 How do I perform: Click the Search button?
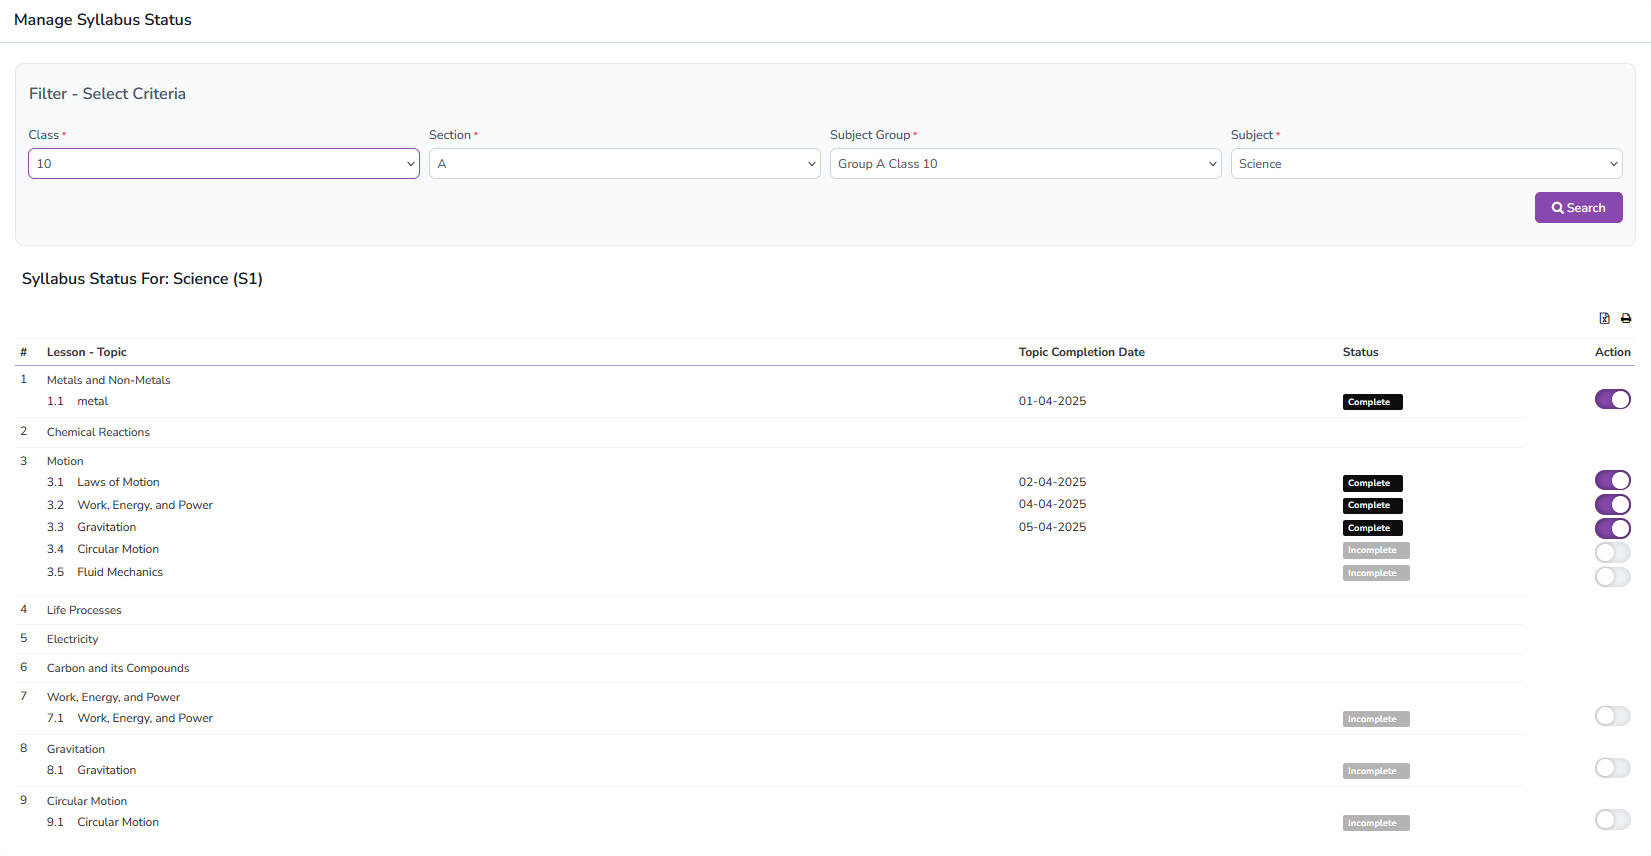(x=1578, y=208)
